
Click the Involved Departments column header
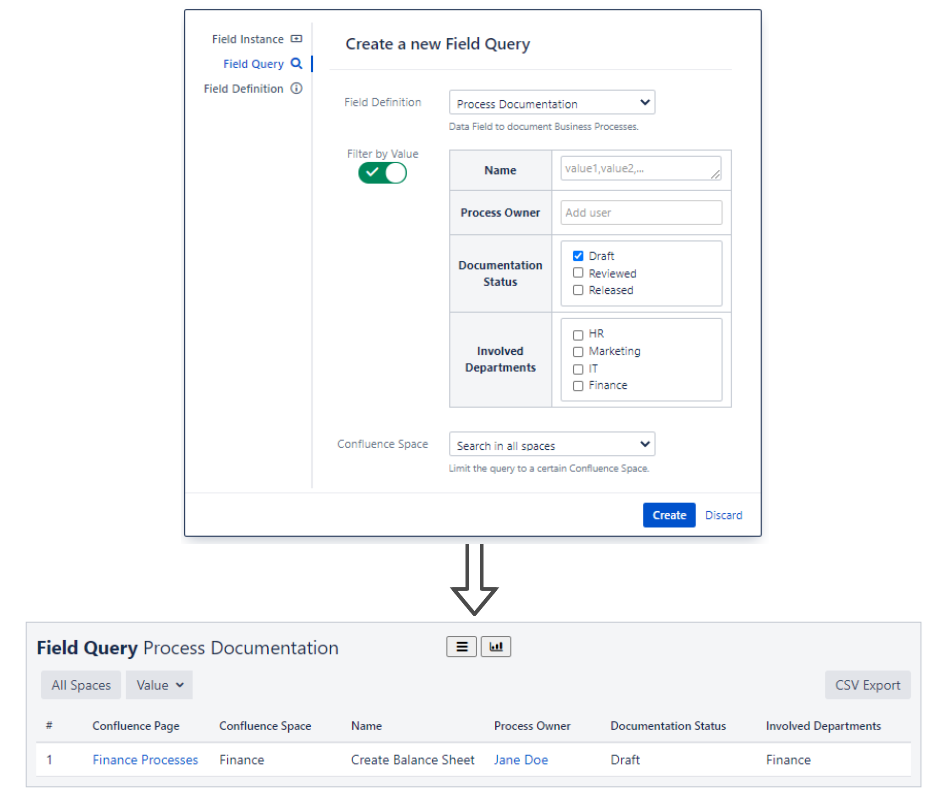coord(823,726)
